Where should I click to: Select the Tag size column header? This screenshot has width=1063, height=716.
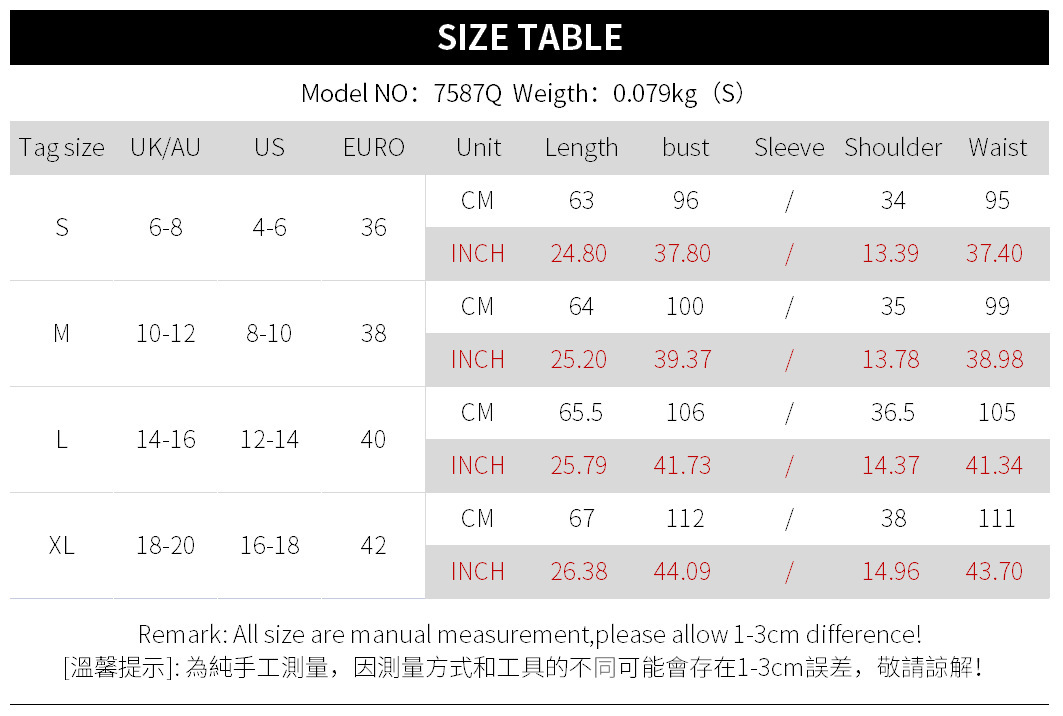[x=62, y=148]
